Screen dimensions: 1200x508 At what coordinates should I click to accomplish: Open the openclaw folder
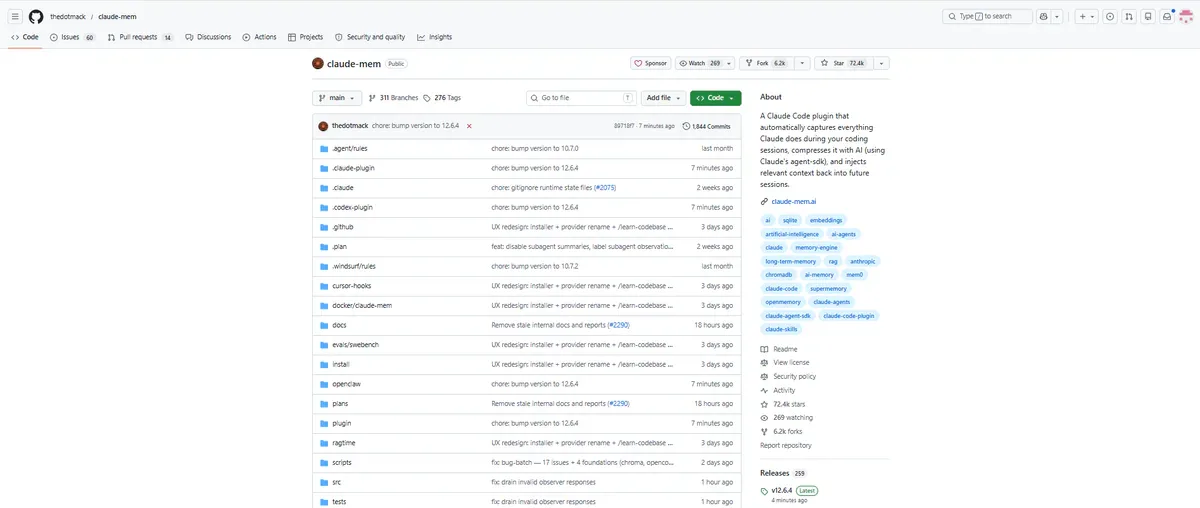(346, 384)
